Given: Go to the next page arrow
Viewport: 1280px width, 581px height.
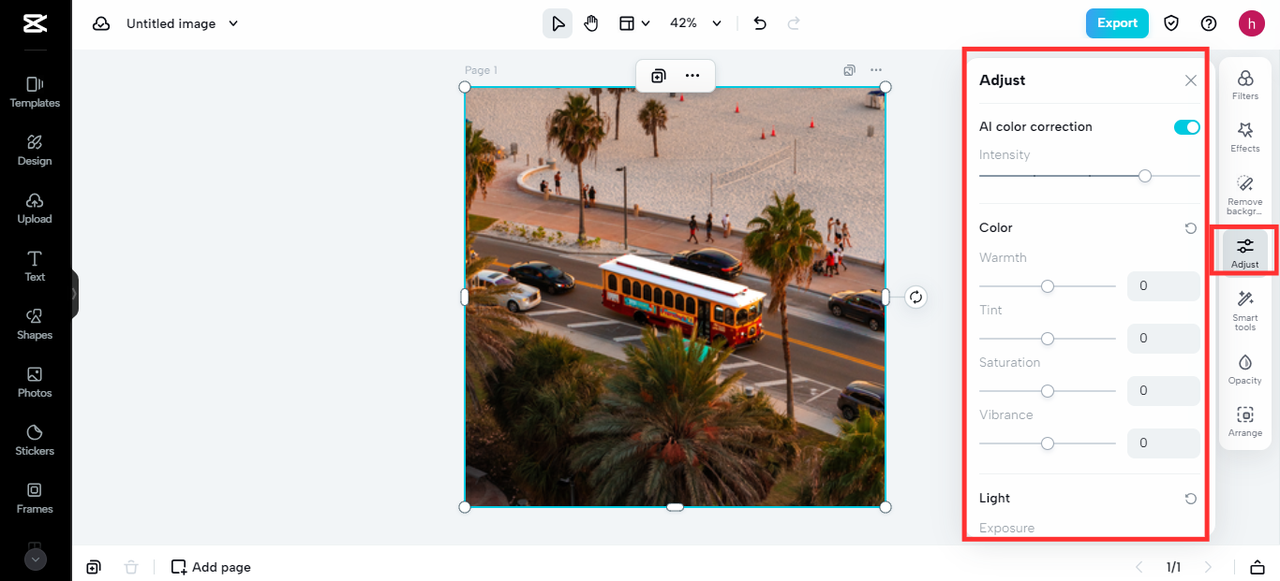Looking at the screenshot, I should [x=1208, y=567].
